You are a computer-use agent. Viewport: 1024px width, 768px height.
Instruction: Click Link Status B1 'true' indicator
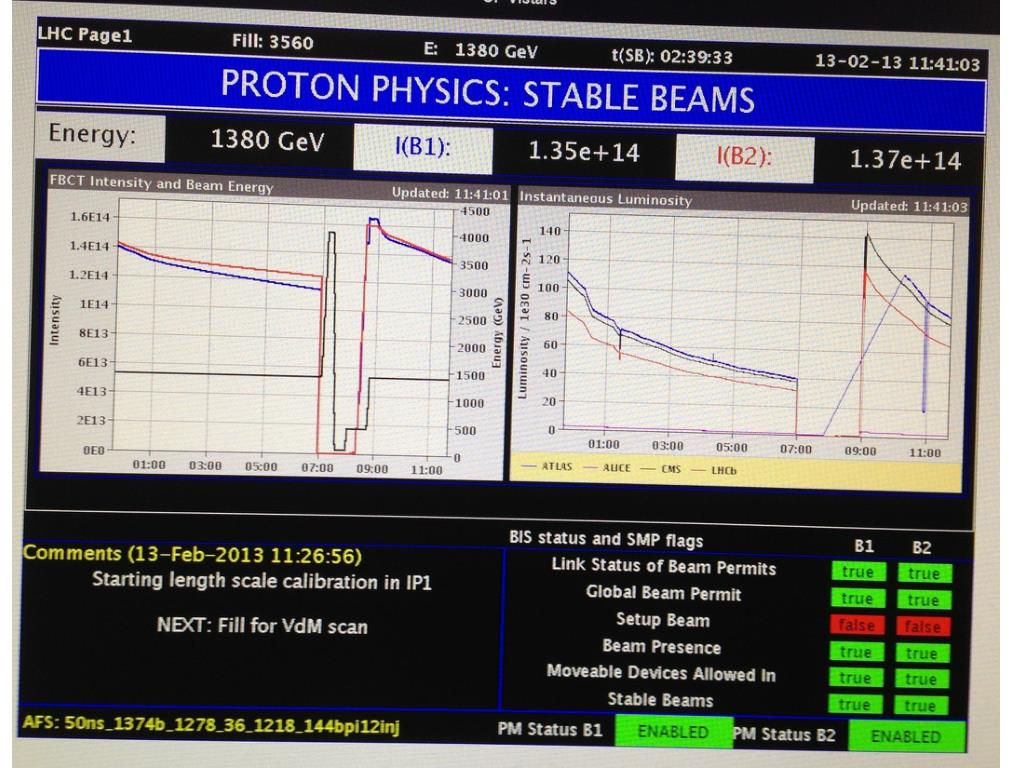[858, 572]
